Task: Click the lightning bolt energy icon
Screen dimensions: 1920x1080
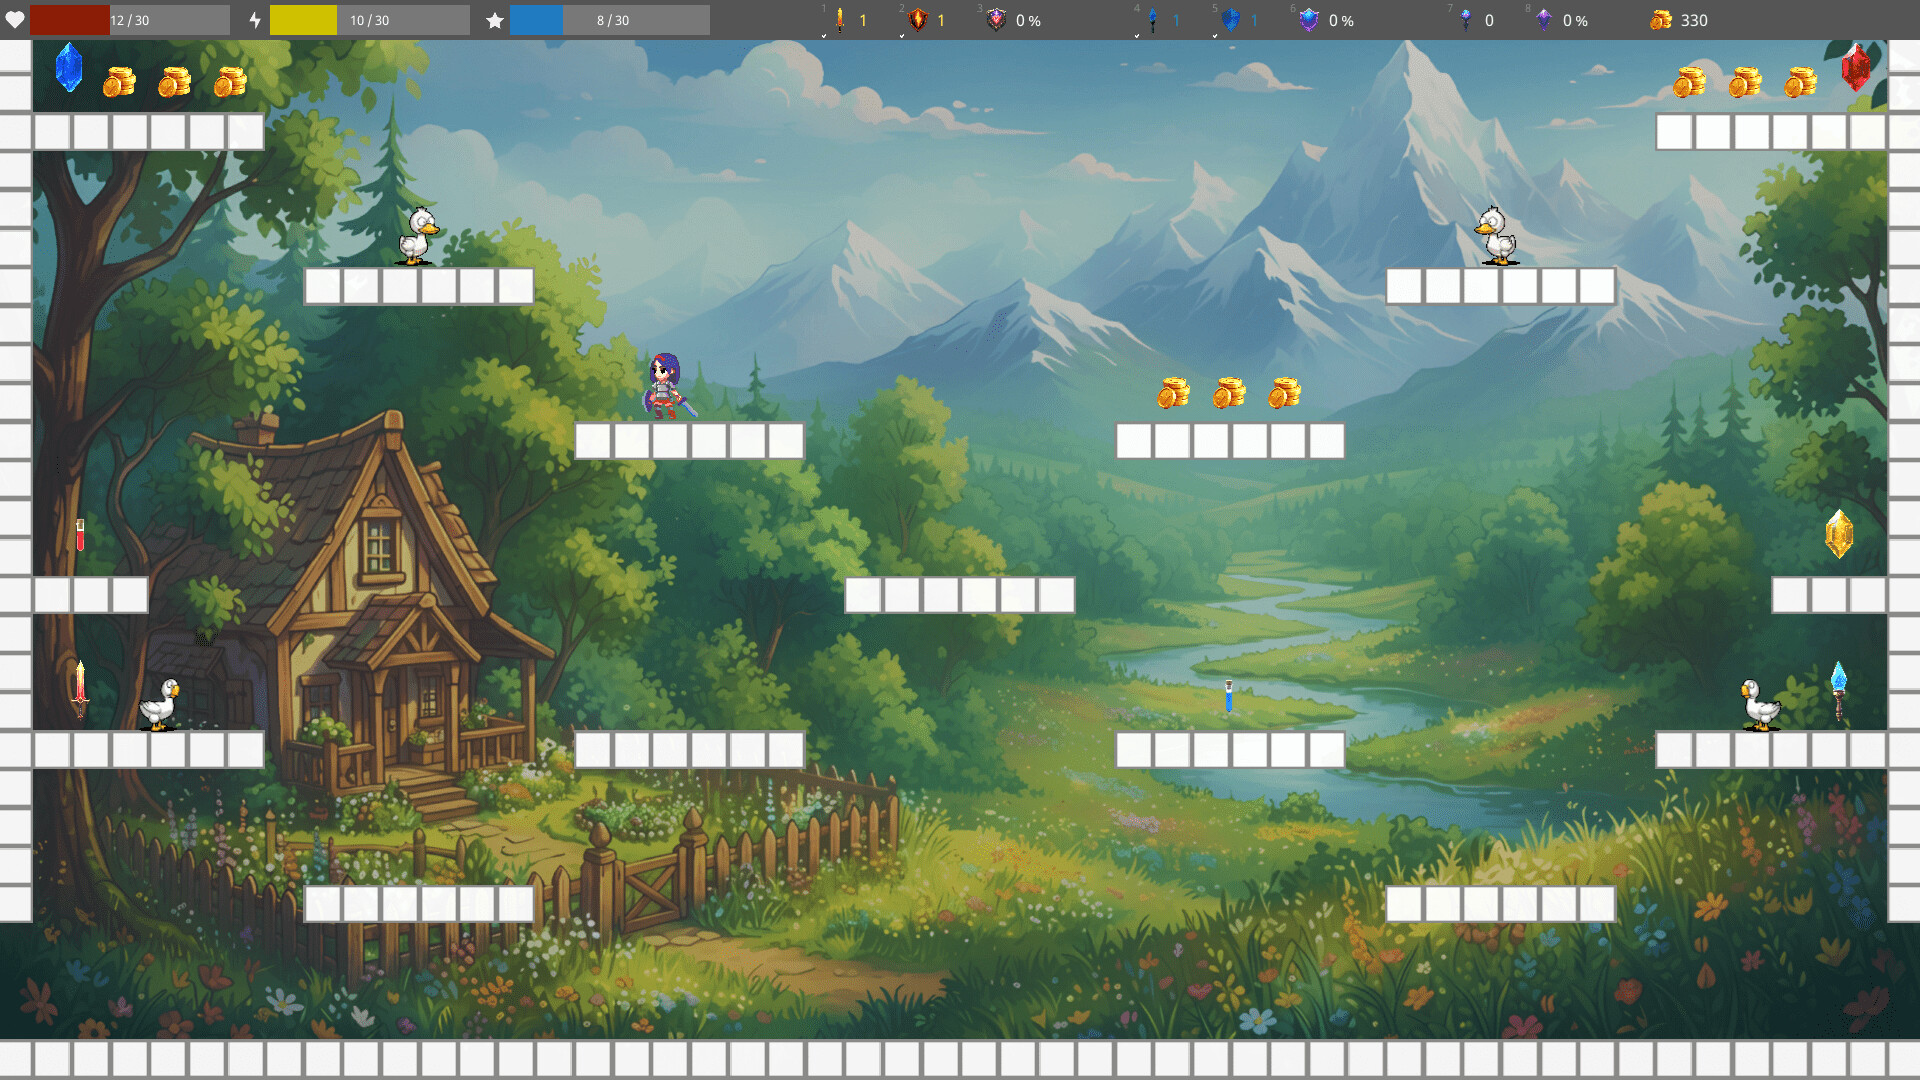Action: pyautogui.click(x=255, y=20)
